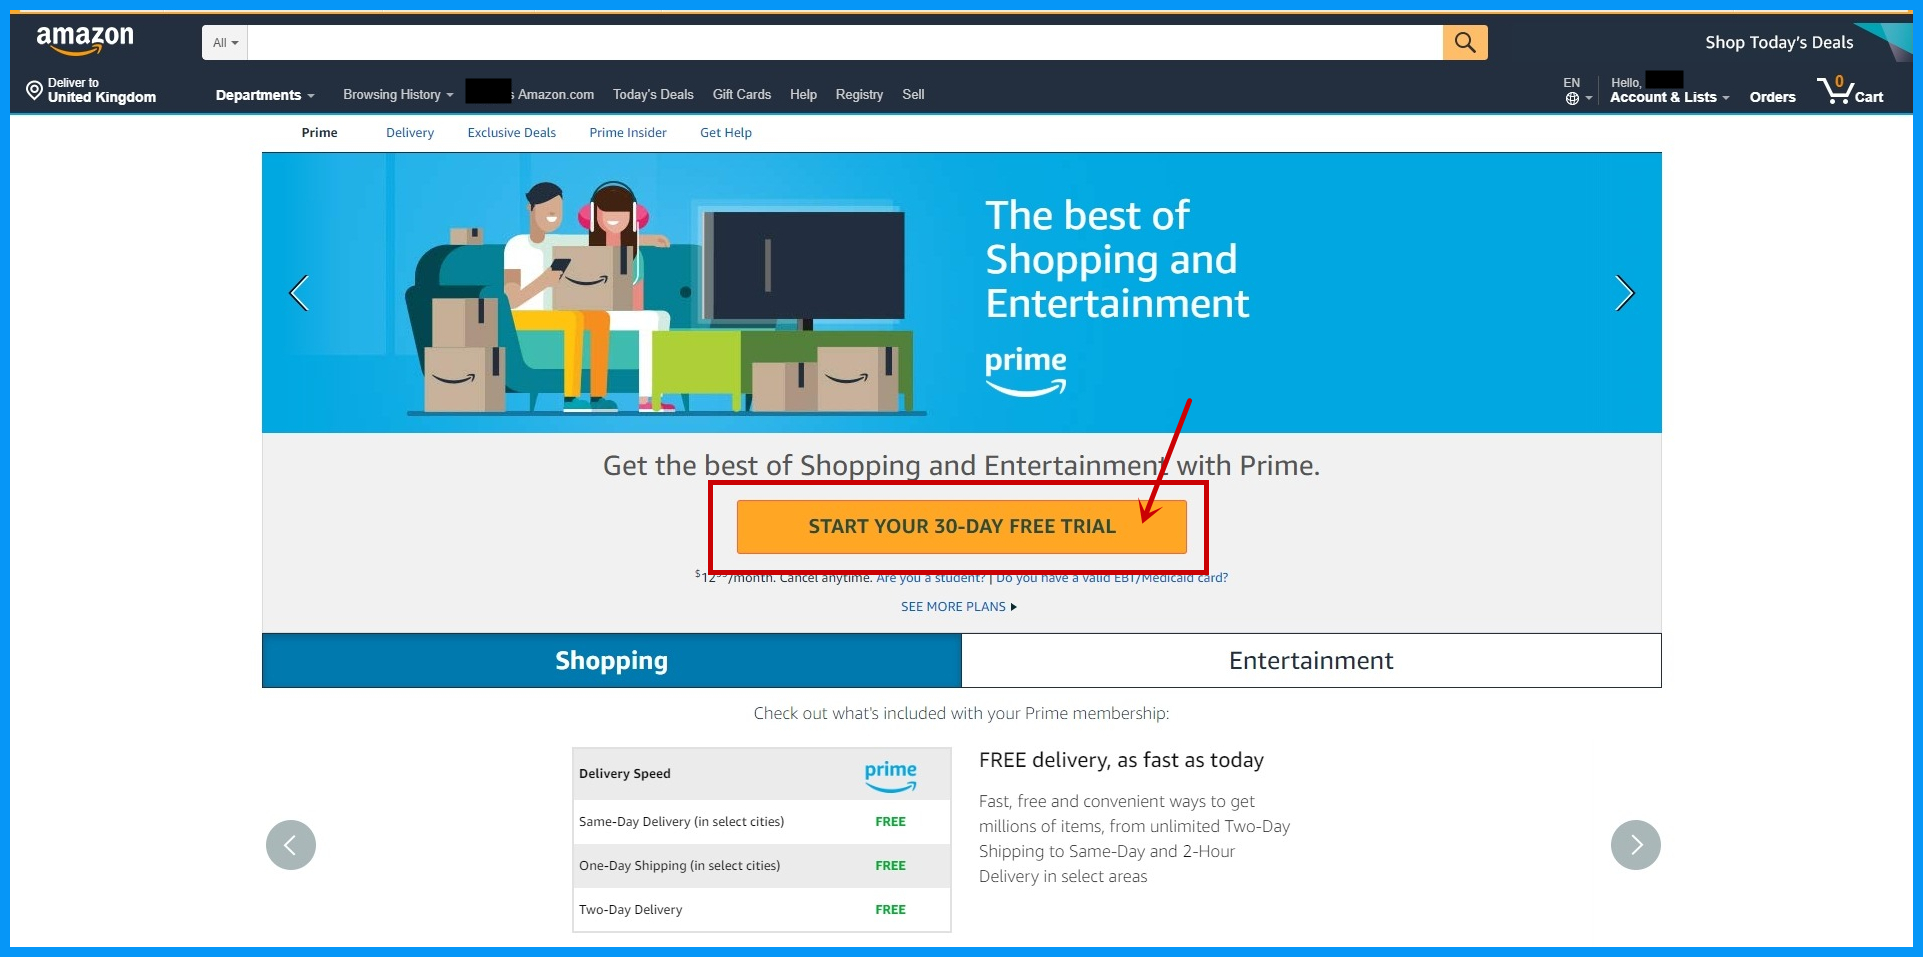Open Delivery in the Prime subnav

(x=410, y=132)
